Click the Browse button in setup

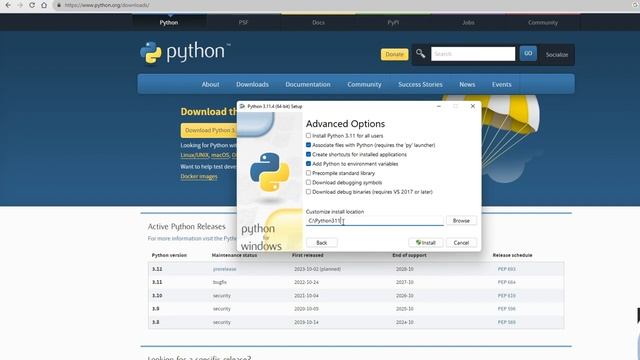pos(461,220)
